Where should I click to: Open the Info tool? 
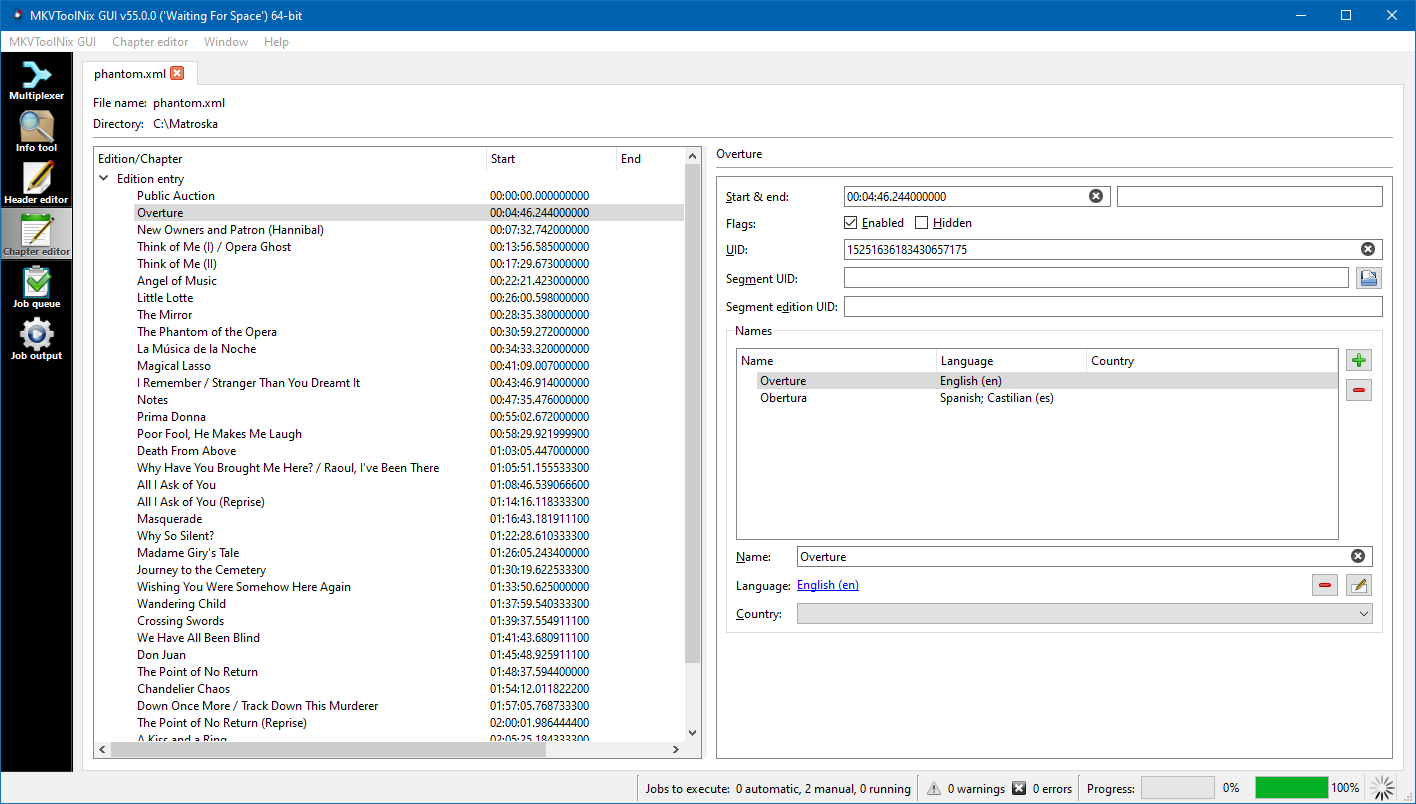36,131
